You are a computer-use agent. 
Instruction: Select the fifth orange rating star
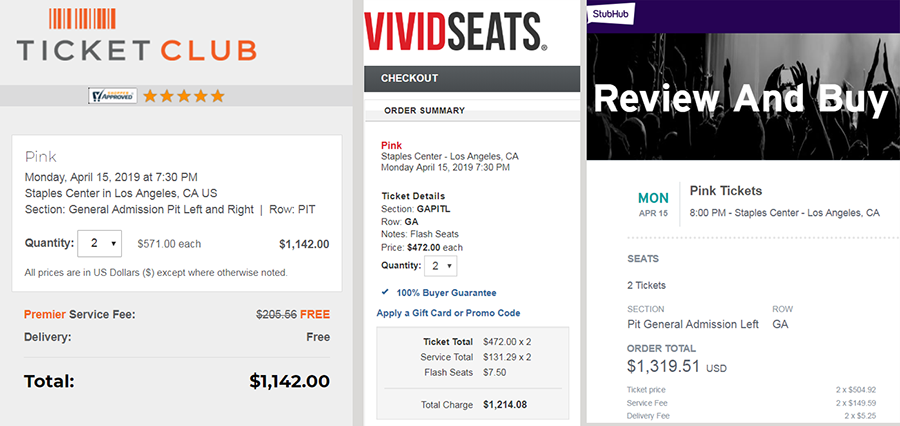217,96
